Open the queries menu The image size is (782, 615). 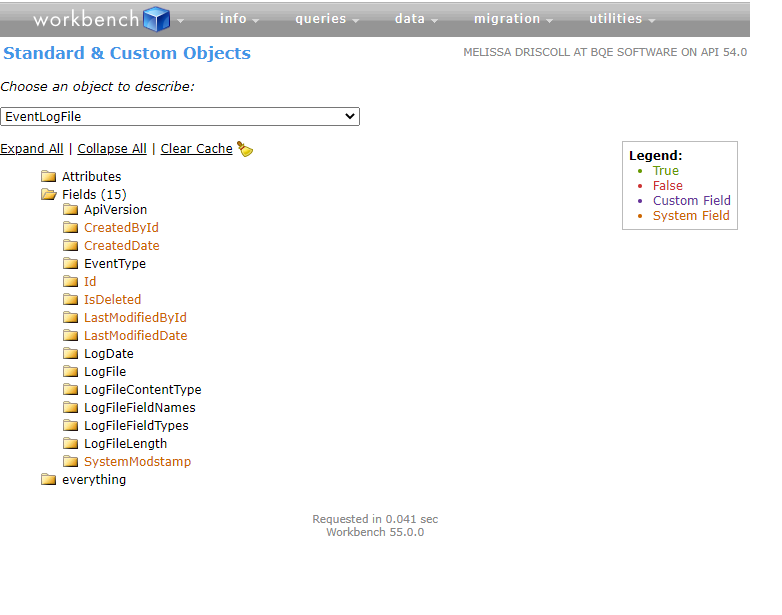pyautogui.click(x=327, y=19)
